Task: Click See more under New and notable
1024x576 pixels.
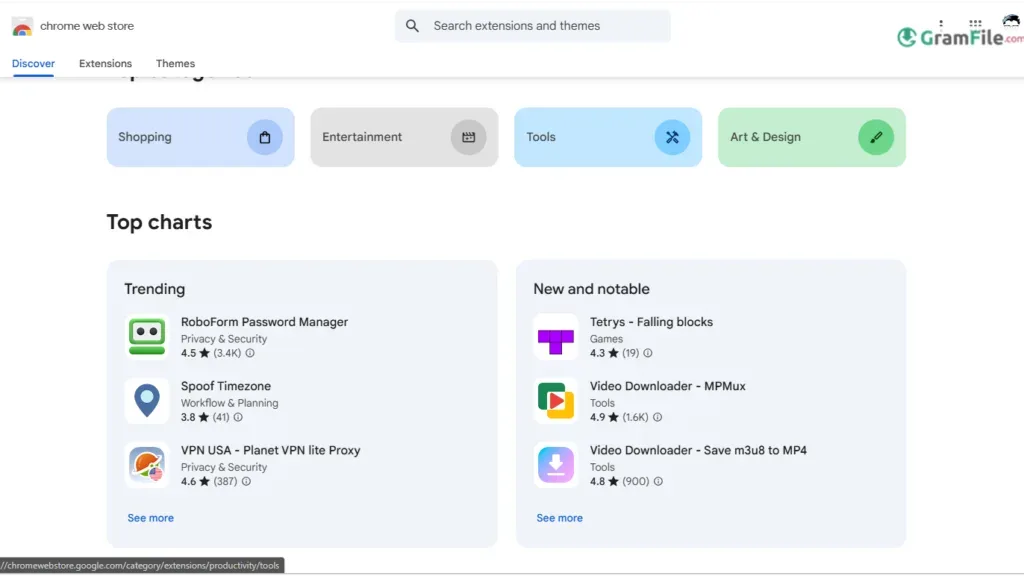Action: tap(560, 518)
